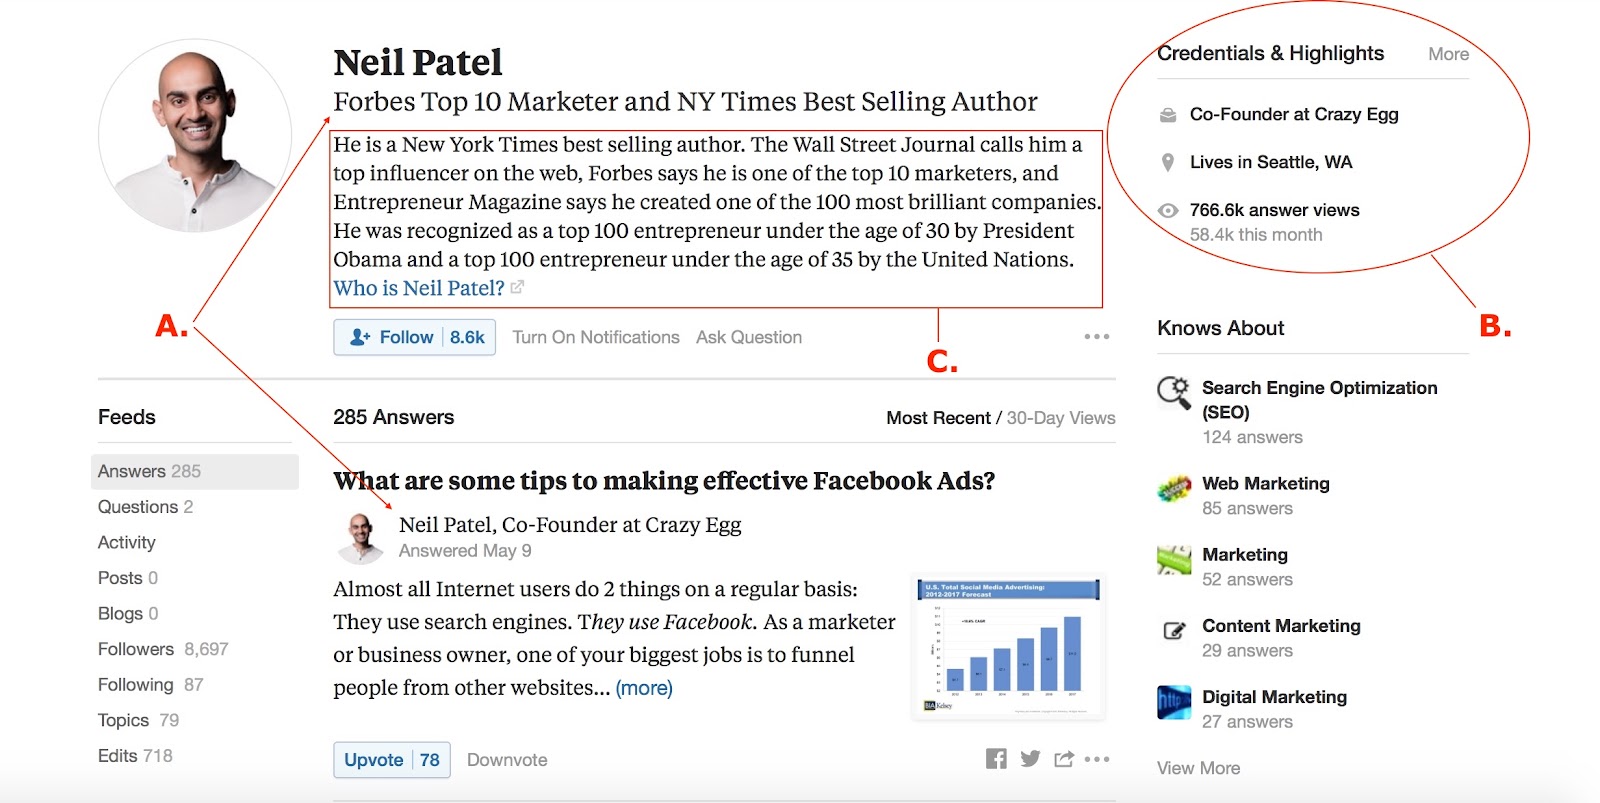Share answer via Twitter icon
The image size is (1600, 803).
(1030, 759)
